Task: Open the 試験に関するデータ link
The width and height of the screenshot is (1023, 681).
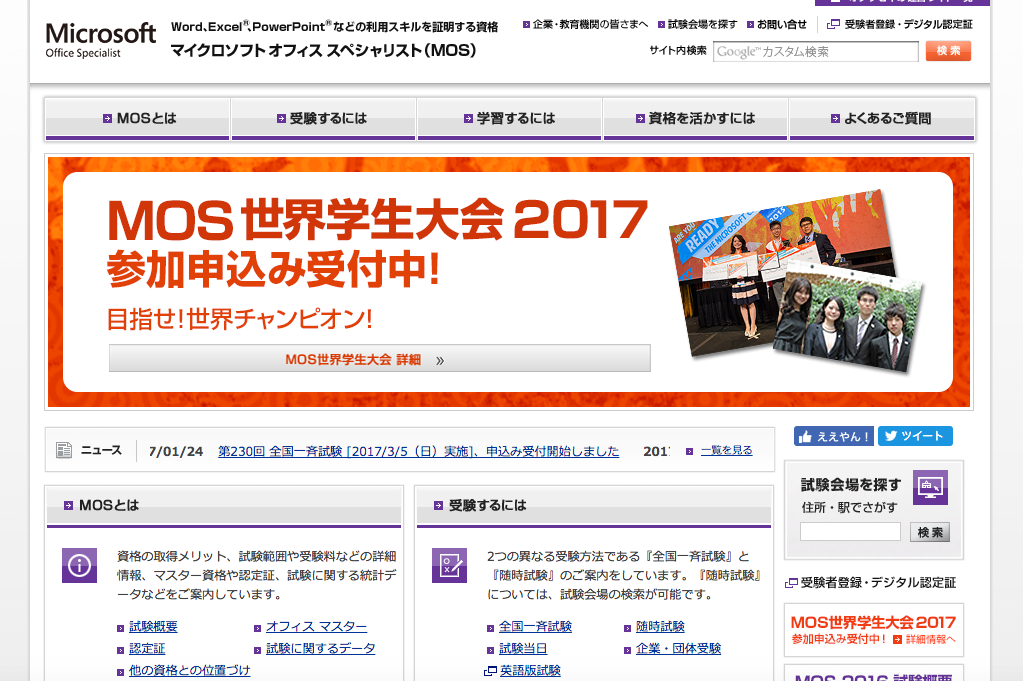Action: [x=321, y=649]
